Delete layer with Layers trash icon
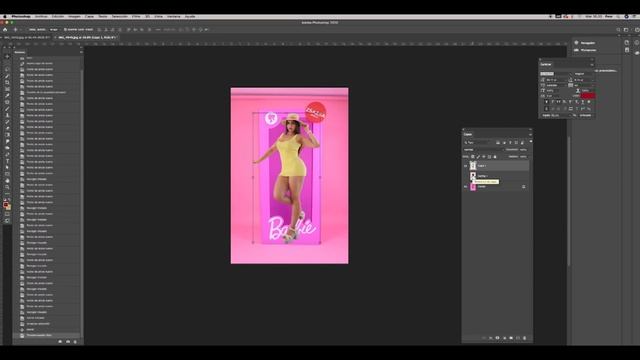Image resolution: width=640 pixels, height=360 pixels. [524, 338]
